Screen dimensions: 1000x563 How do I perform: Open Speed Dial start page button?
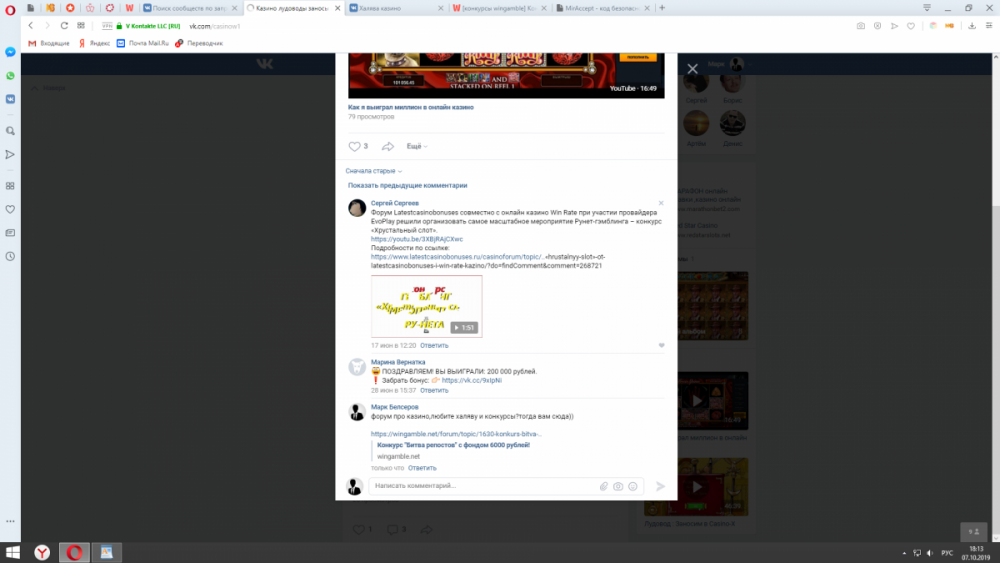(x=81, y=26)
